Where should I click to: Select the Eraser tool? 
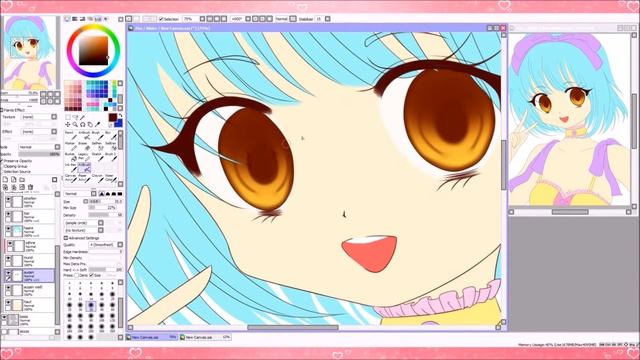tap(84, 147)
